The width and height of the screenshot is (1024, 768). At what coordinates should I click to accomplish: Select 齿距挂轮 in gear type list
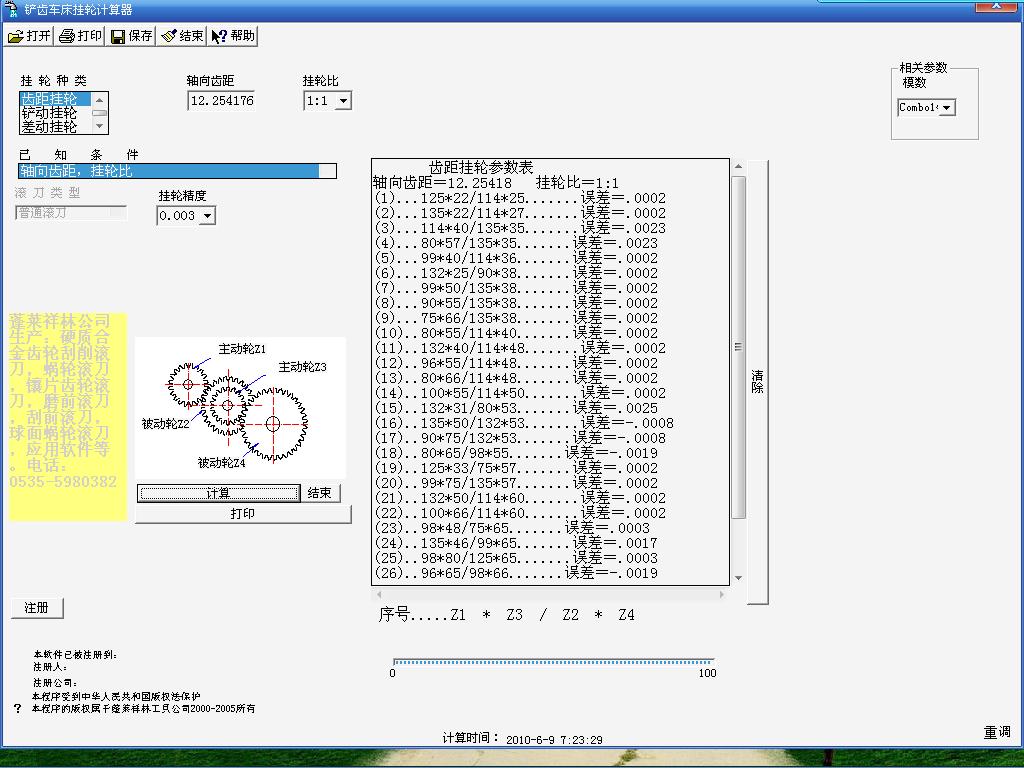56,99
